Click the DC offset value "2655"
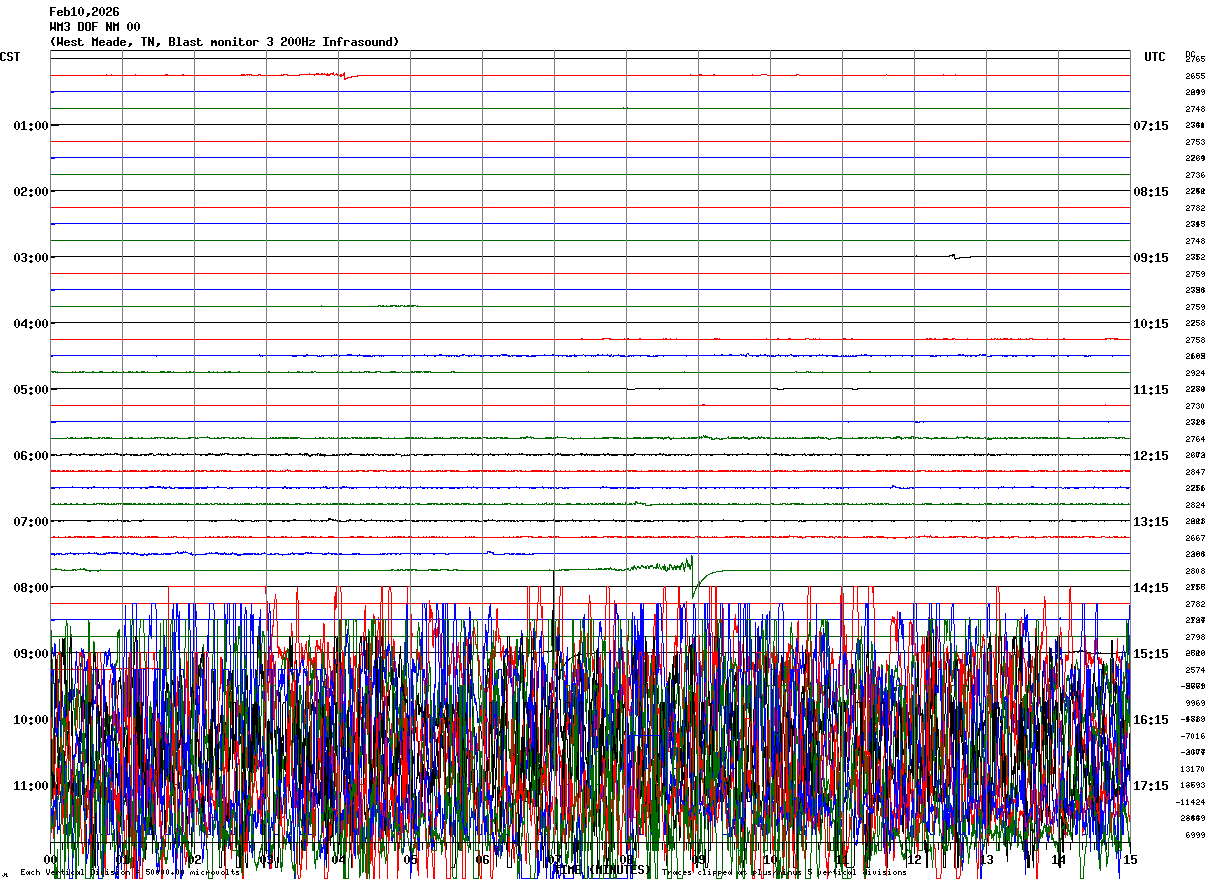This screenshot has height=886, width=1210. pos(1195,76)
